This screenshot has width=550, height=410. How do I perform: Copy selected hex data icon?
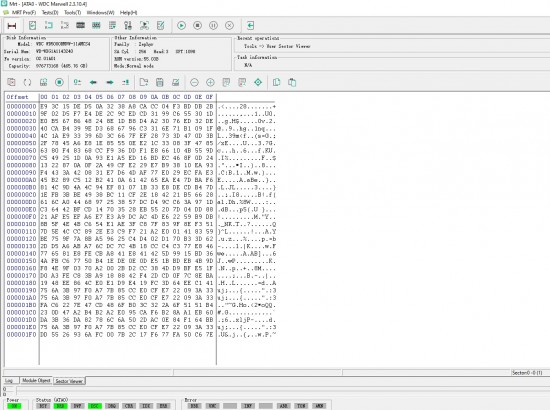pos(276,82)
